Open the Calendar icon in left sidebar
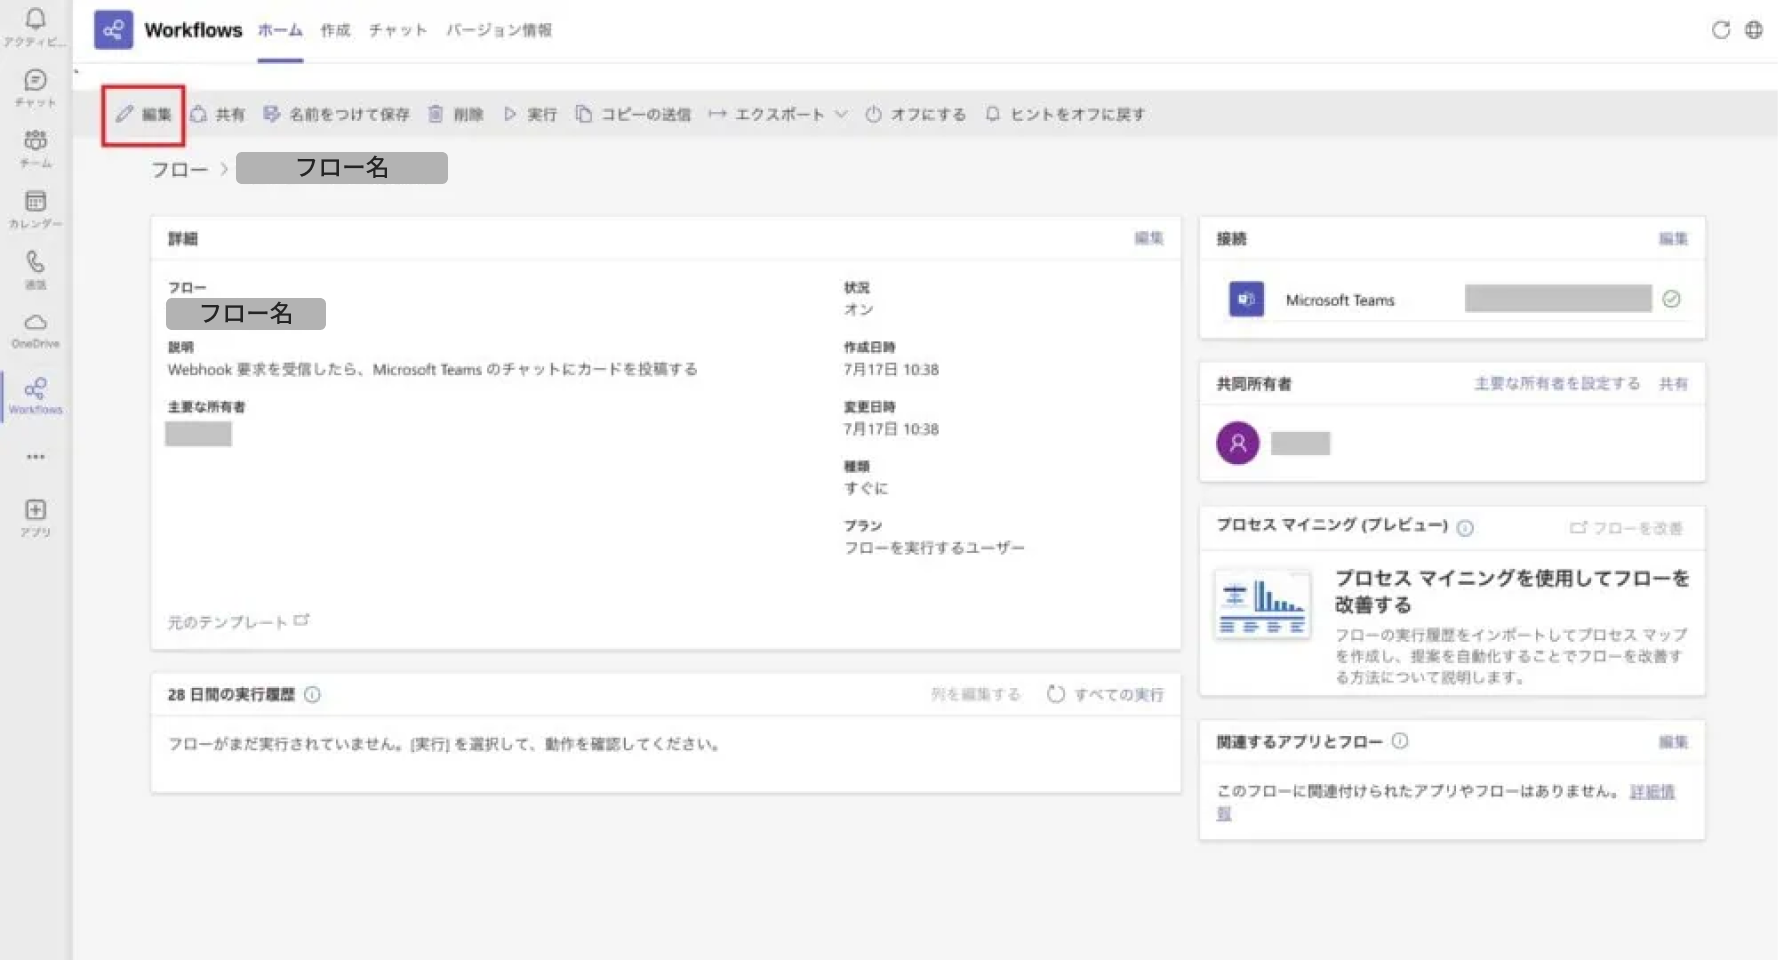The image size is (1778, 960). click(x=35, y=203)
